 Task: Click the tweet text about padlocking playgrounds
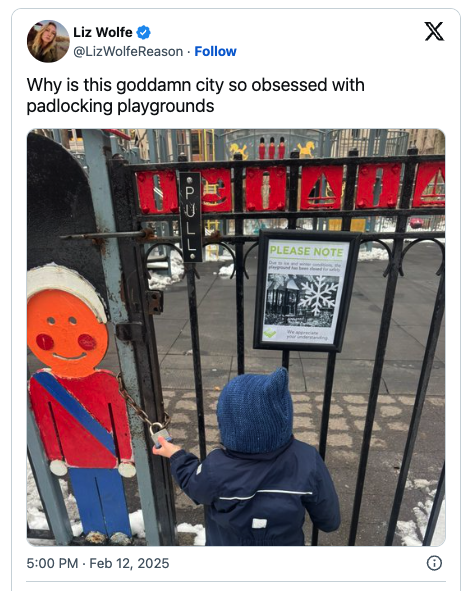pyautogui.click(x=195, y=95)
